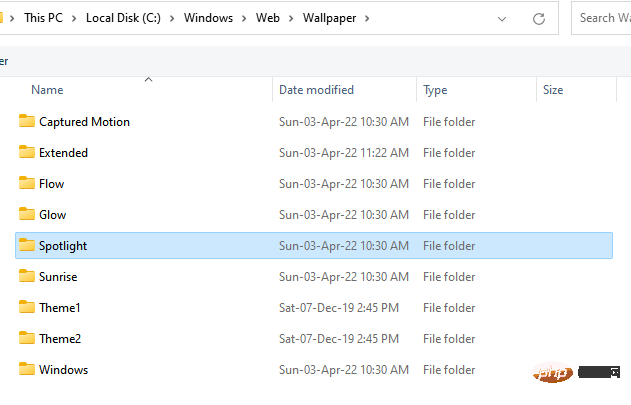The width and height of the screenshot is (631, 405).
Task: Select the Spotlight folder icon
Action: 27,245
